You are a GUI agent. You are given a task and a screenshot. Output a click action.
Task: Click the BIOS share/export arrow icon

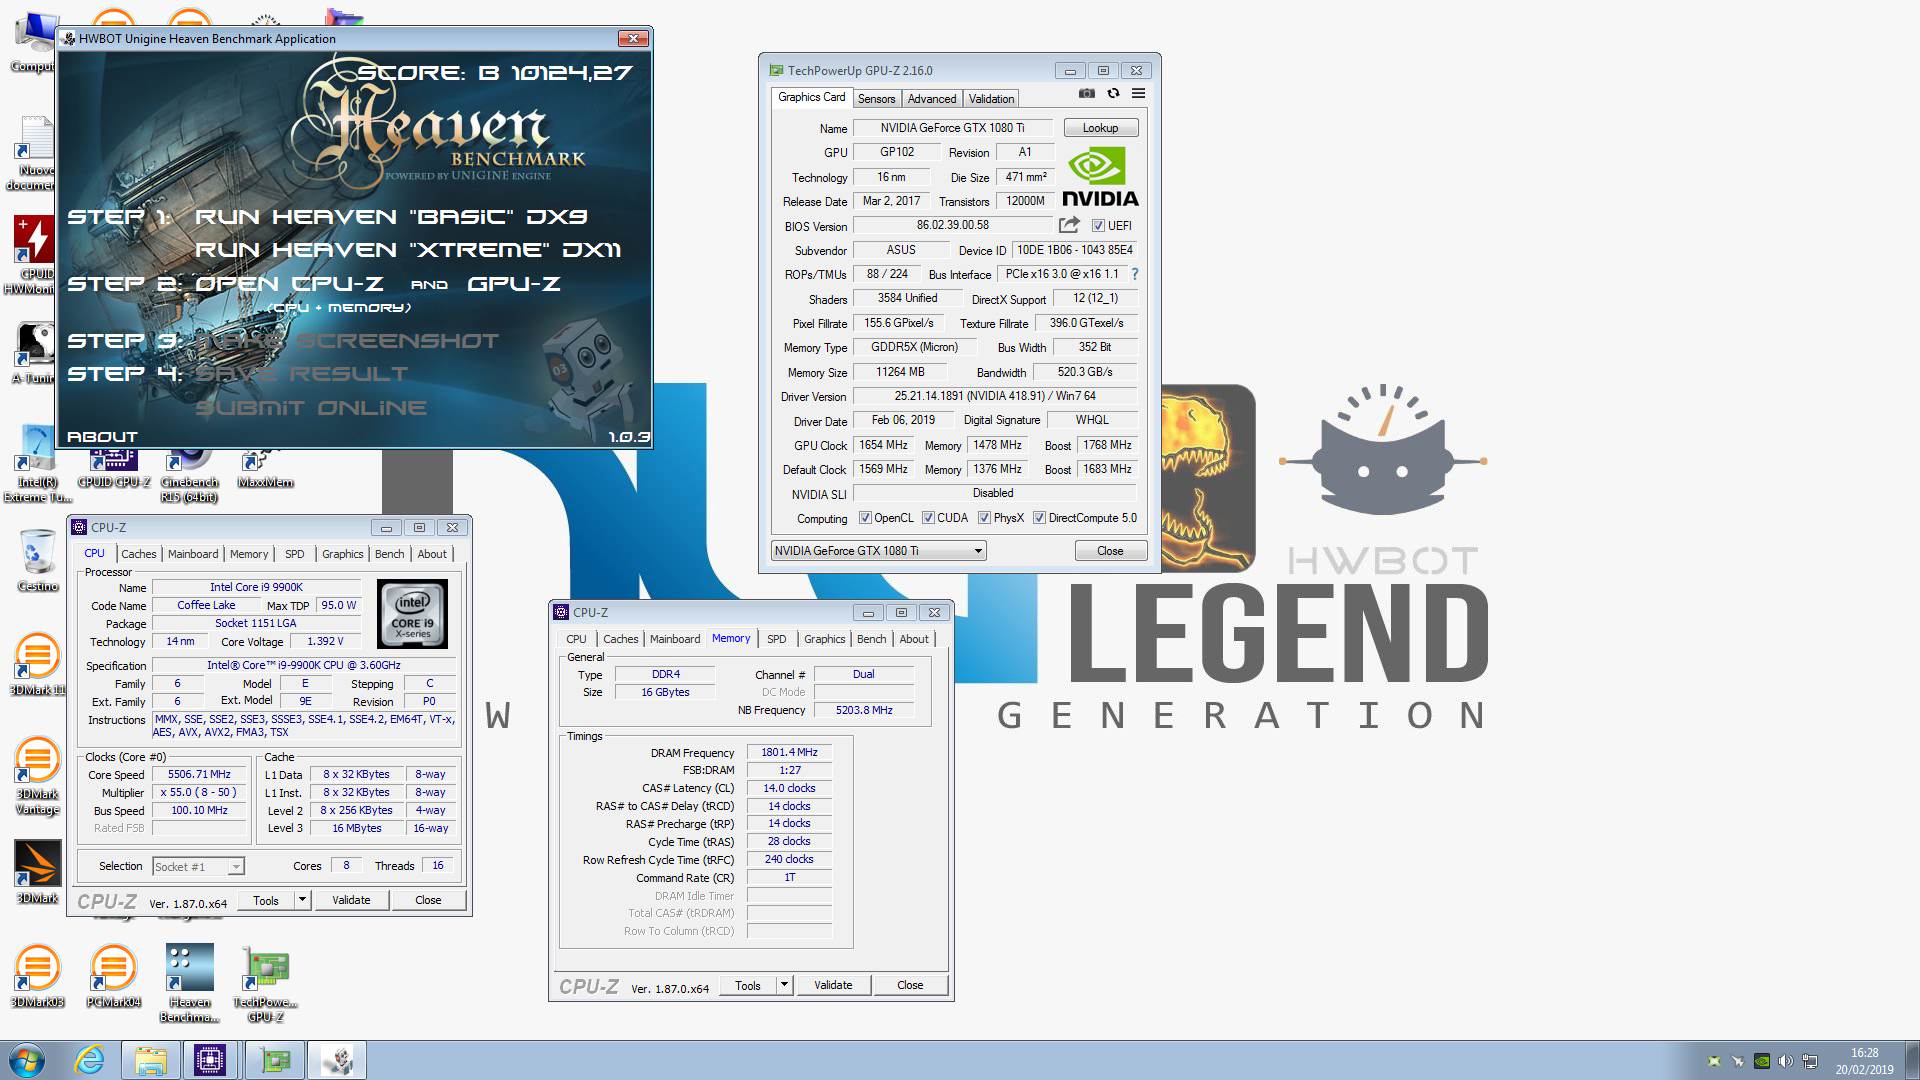pyautogui.click(x=1069, y=225)
